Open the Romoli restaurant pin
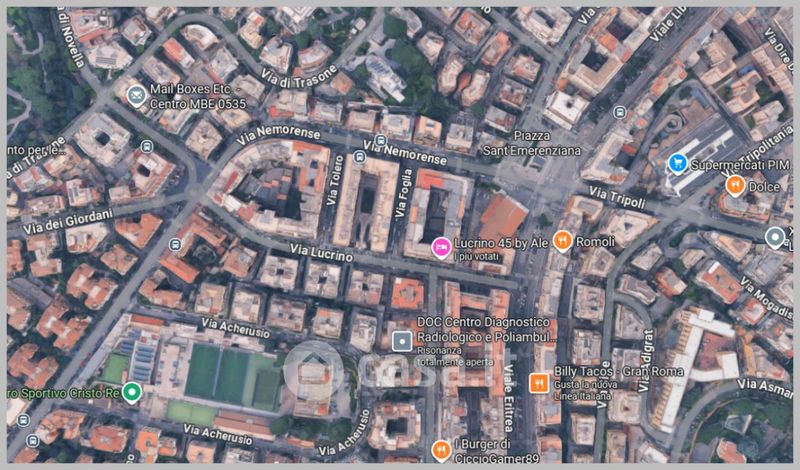 [562, 241]
